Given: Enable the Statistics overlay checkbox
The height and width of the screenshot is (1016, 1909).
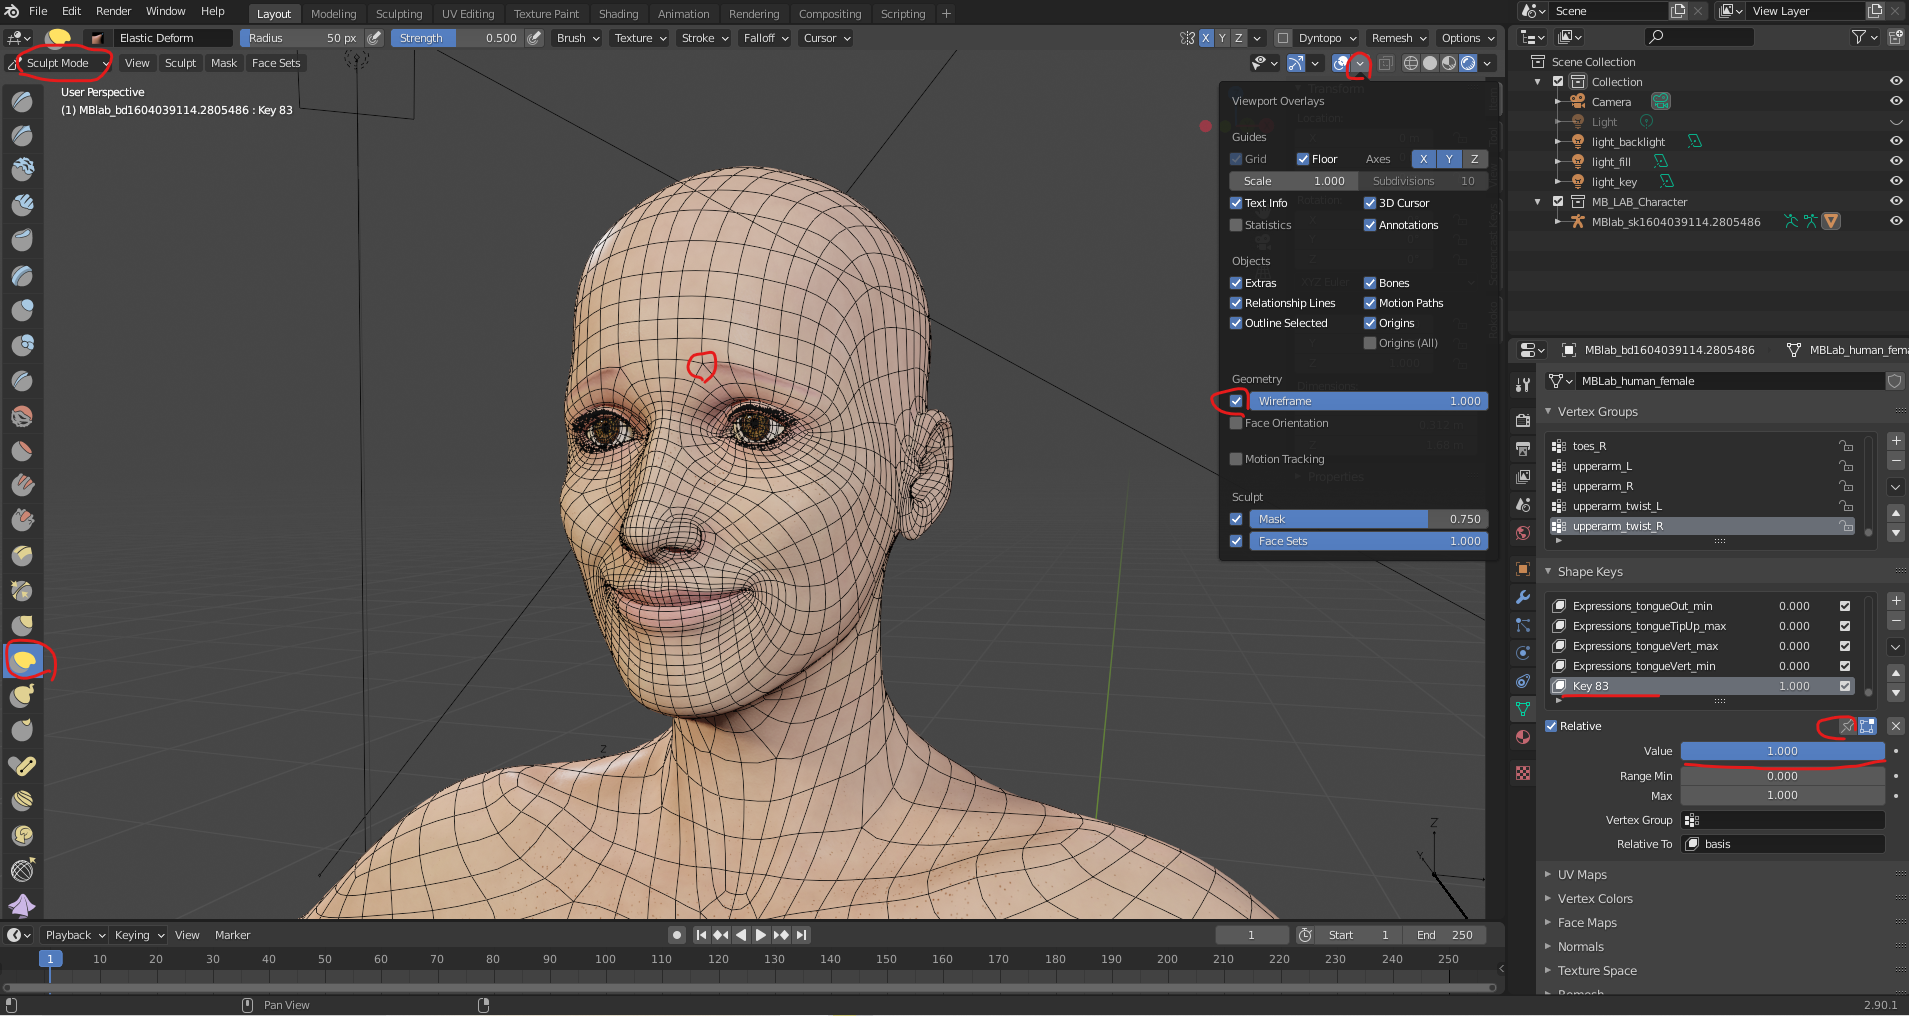Looking at the screenshot, I should (1236, 225).
